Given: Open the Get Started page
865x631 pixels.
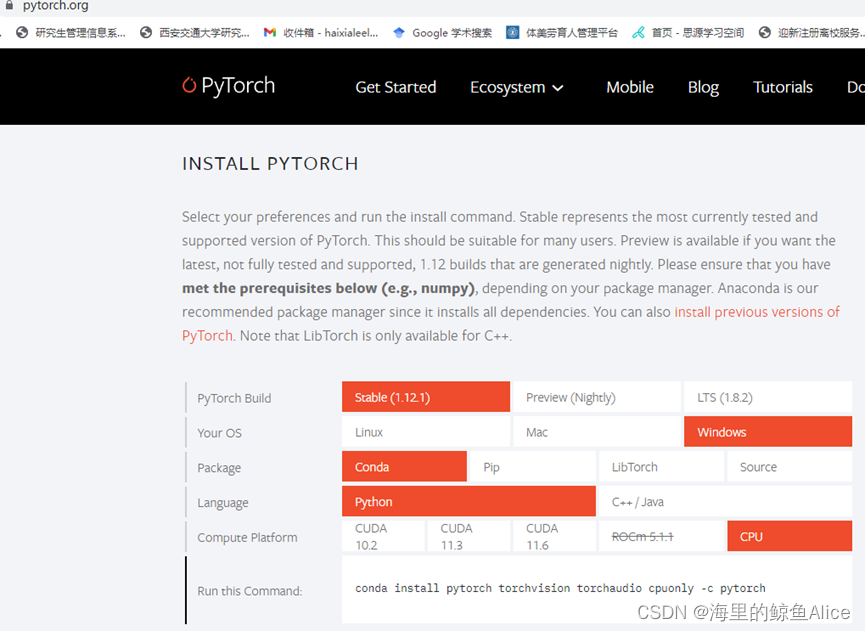Looking at the screenshot, I should (396, 87).
